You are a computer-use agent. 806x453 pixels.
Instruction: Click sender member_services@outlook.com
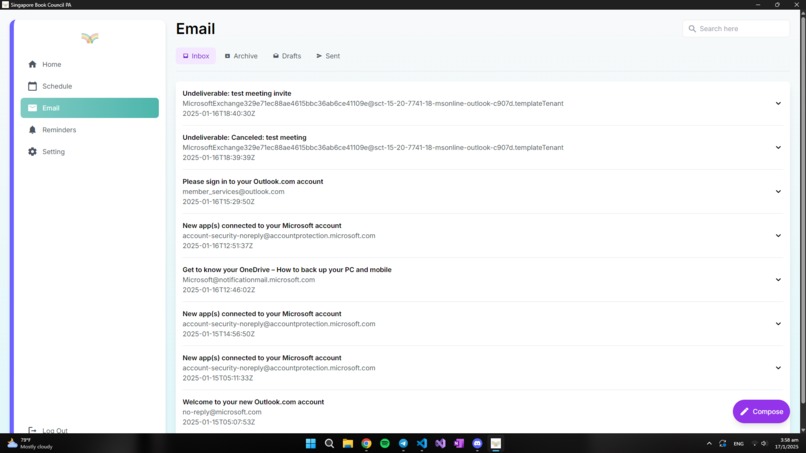tap(233, 192)
